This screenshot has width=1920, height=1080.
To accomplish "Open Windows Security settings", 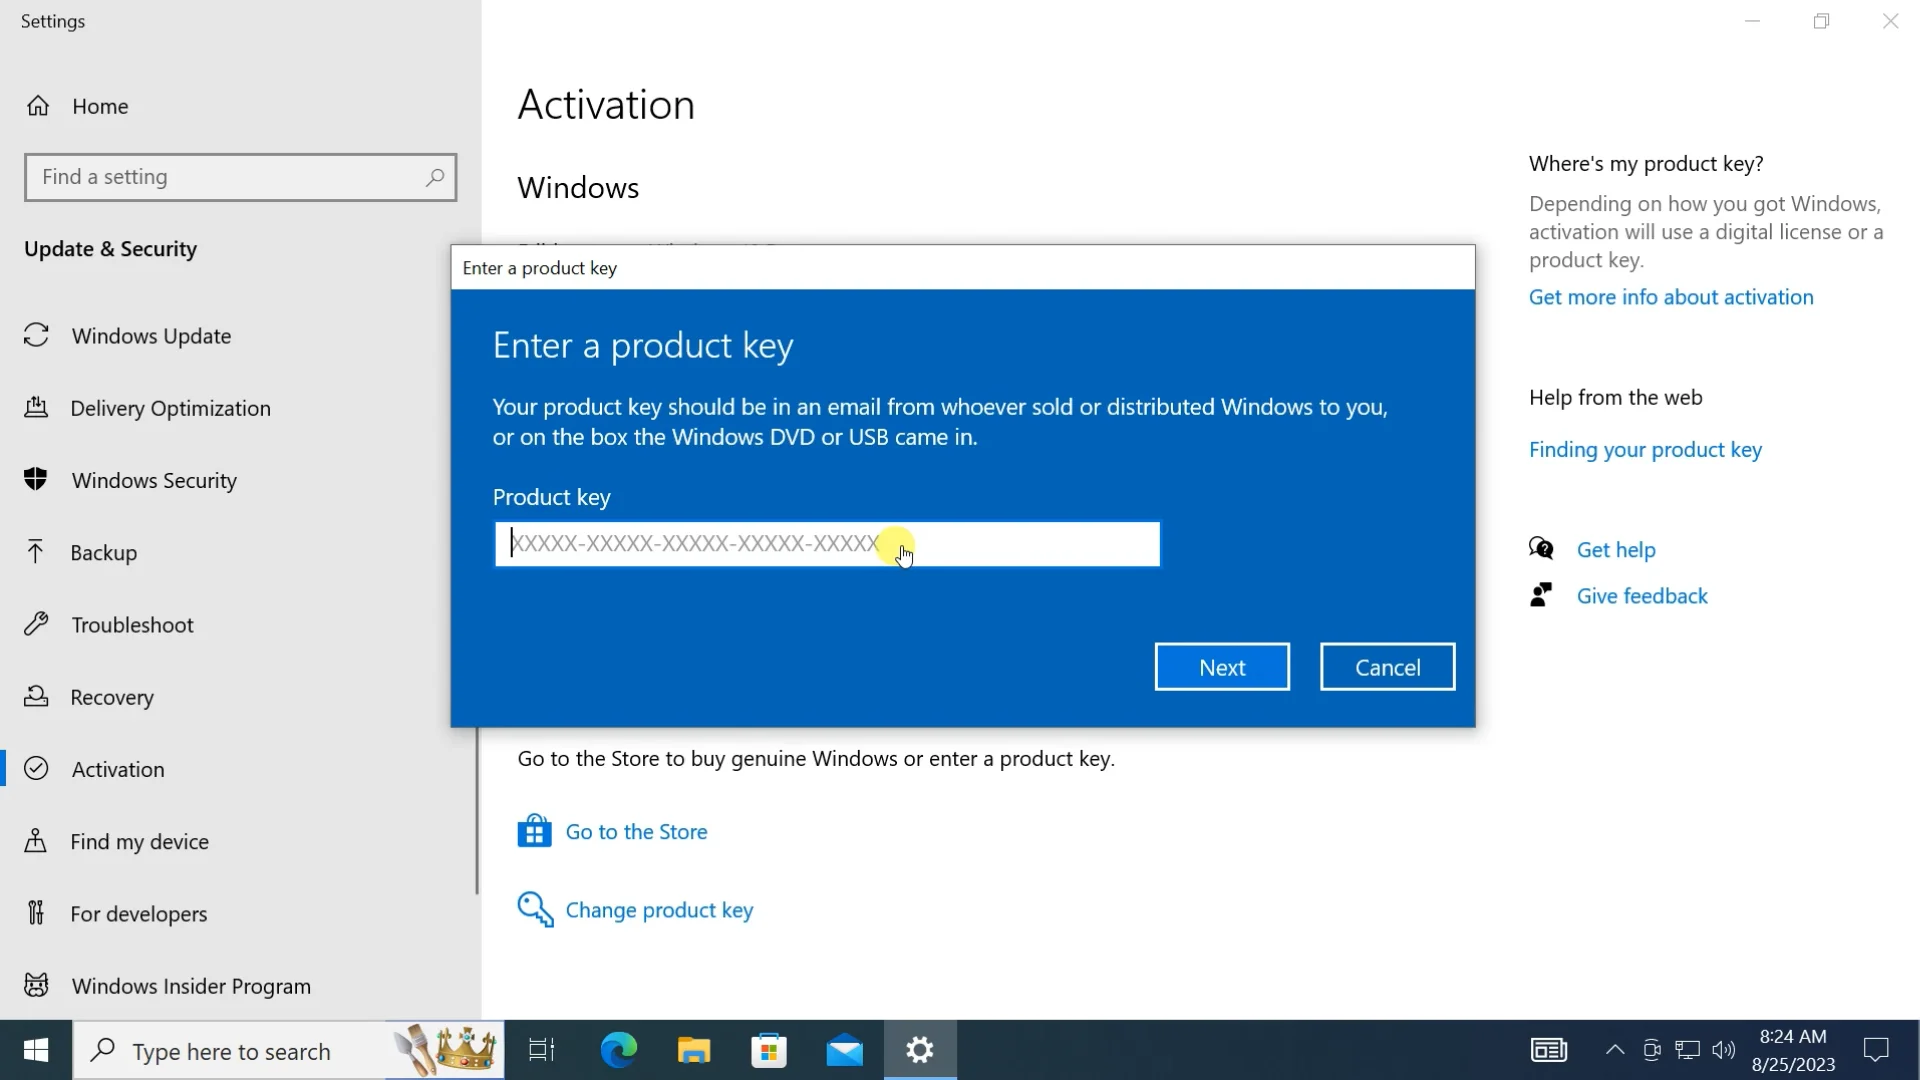I will (153, 480).
